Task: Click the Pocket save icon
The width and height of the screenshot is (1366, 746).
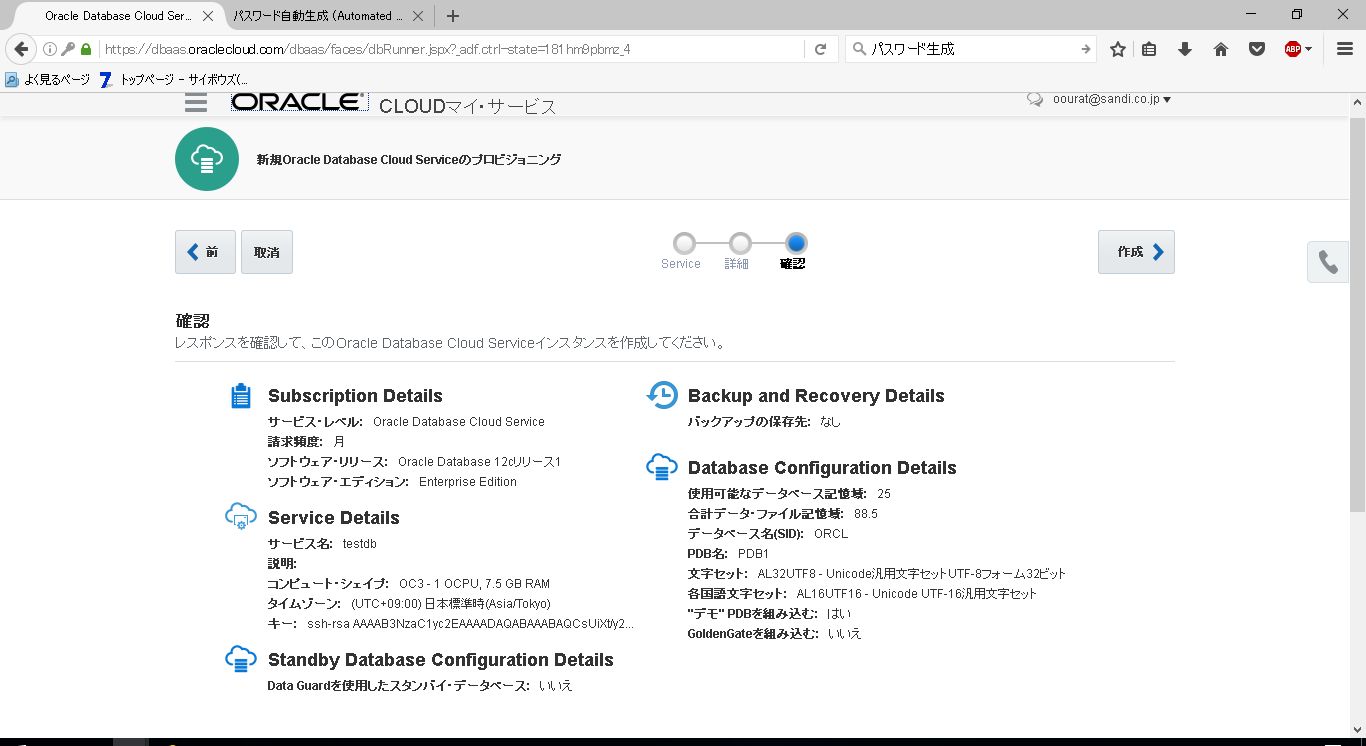Action: coord(1257,49)
